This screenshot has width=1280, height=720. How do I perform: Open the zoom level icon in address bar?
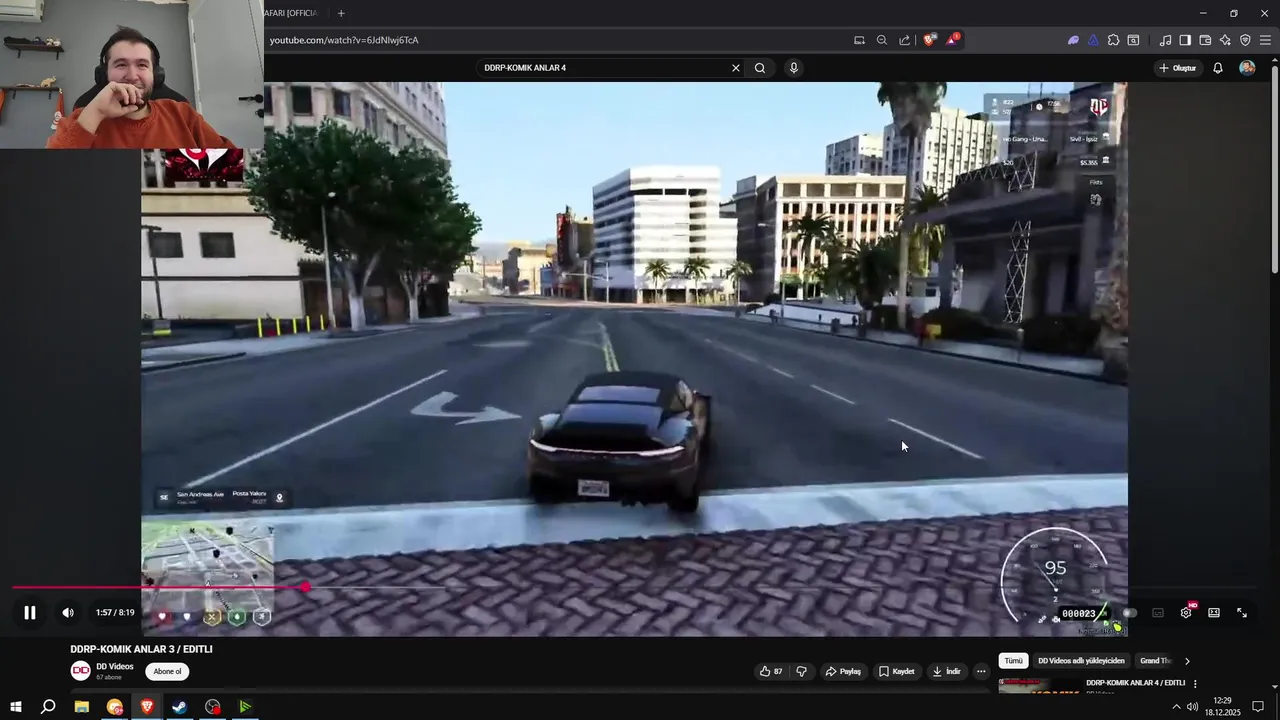click(882, 40)
